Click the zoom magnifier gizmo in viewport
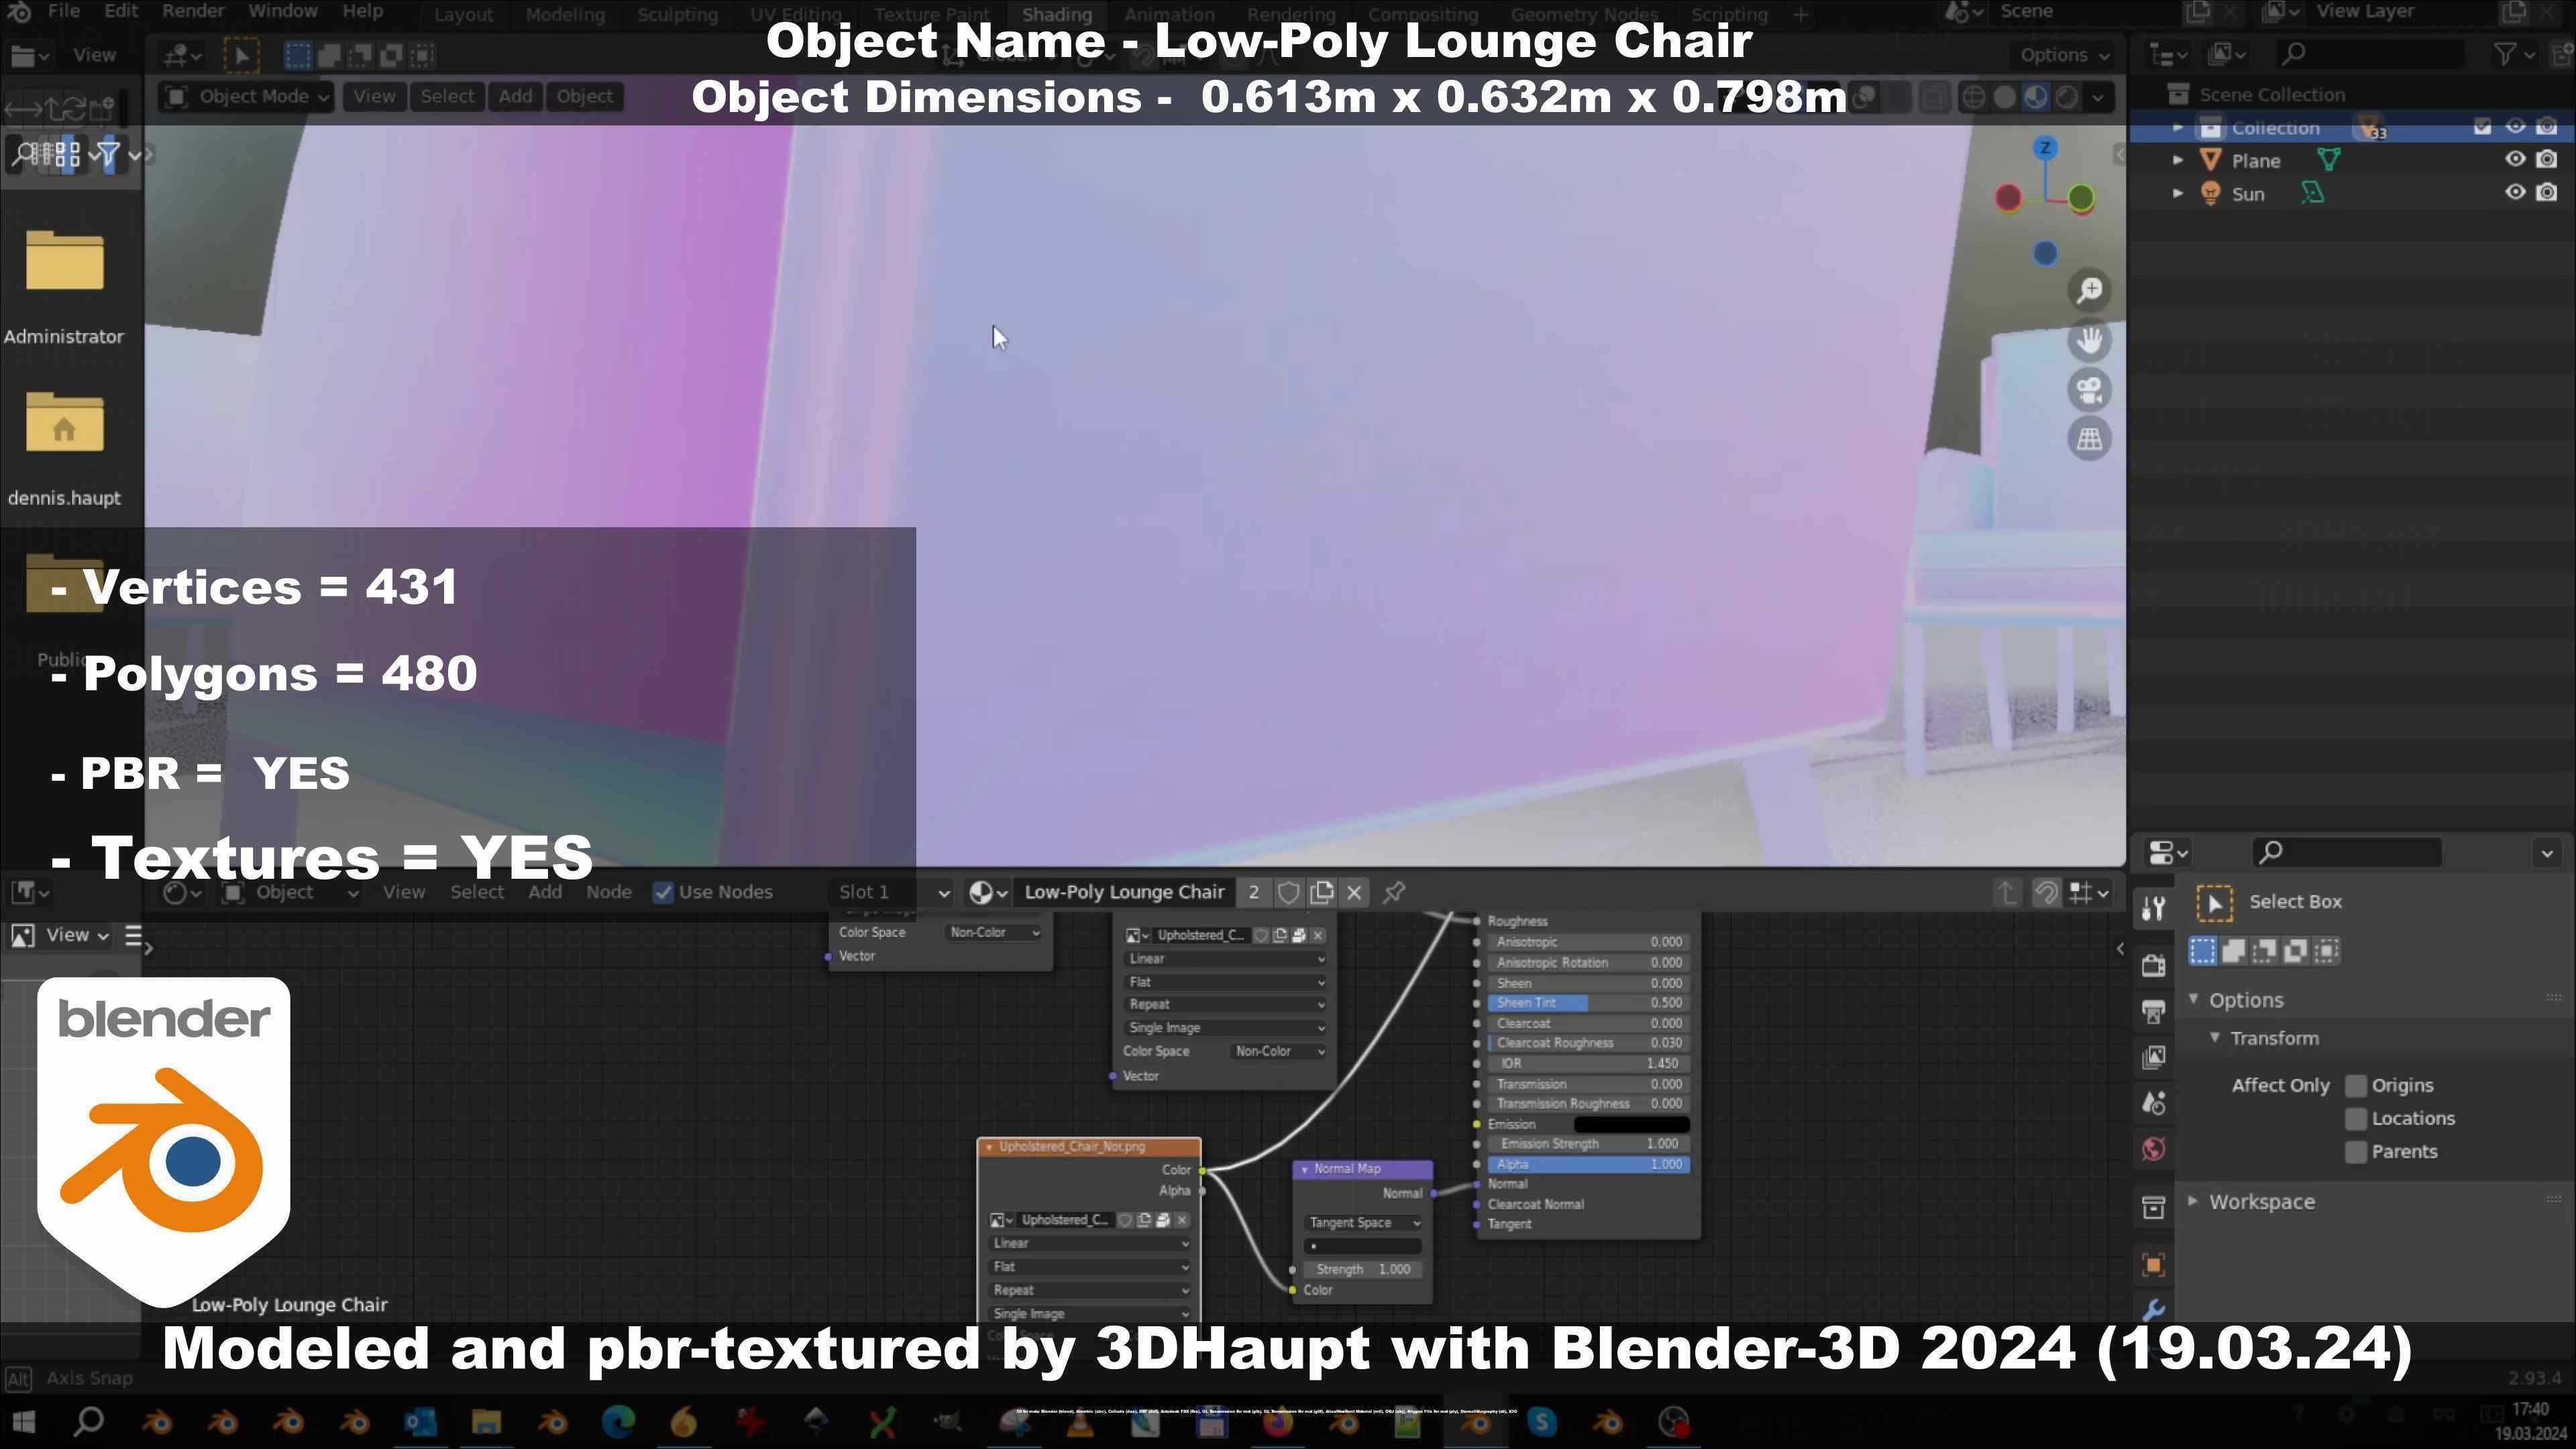 point(2089,291)
